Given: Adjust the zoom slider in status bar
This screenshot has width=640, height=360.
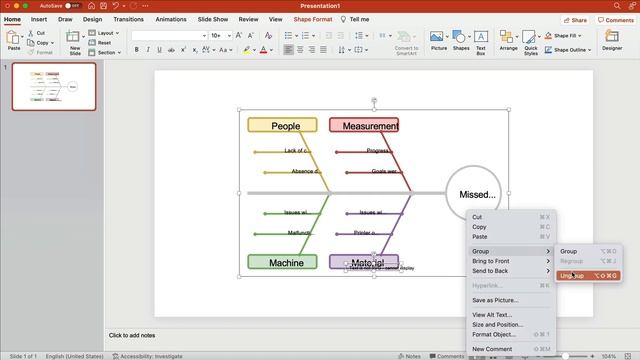Looking at the screenshot, I should (x=565, y=356).
